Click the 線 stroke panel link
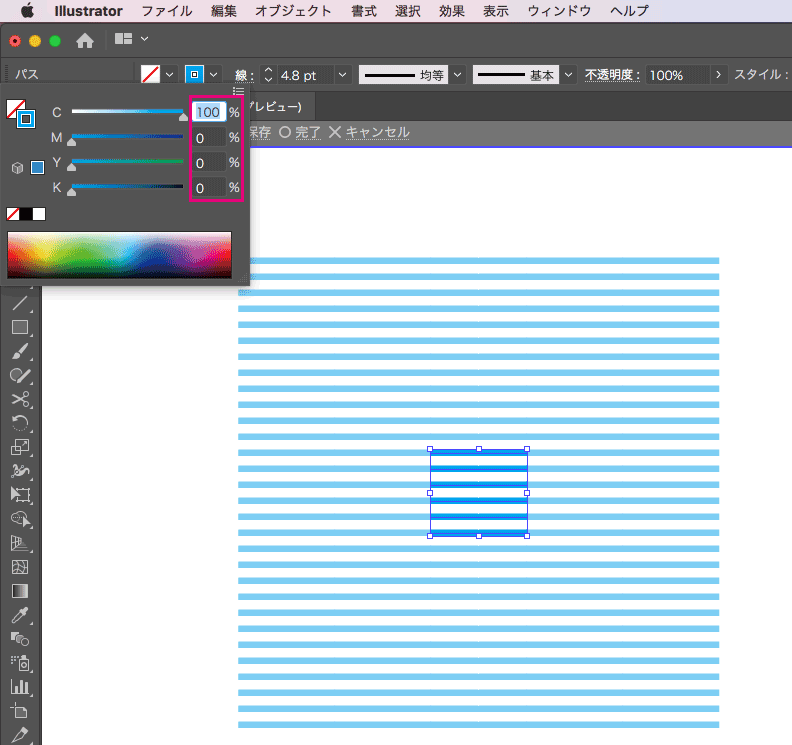The width and height of the screenshot is (792, 745). click(244, 76)
